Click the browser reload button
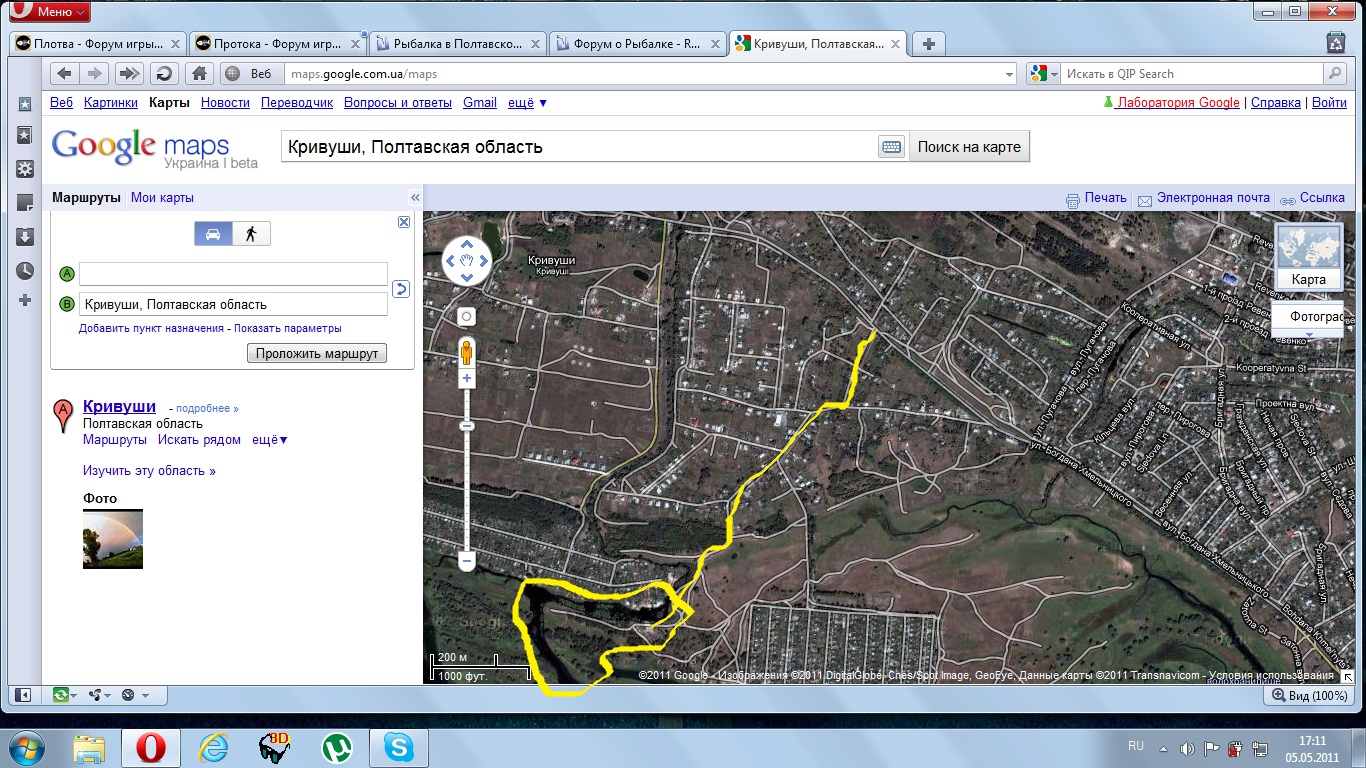Screen dimensions: 1366x768 [x=162, y=73]
